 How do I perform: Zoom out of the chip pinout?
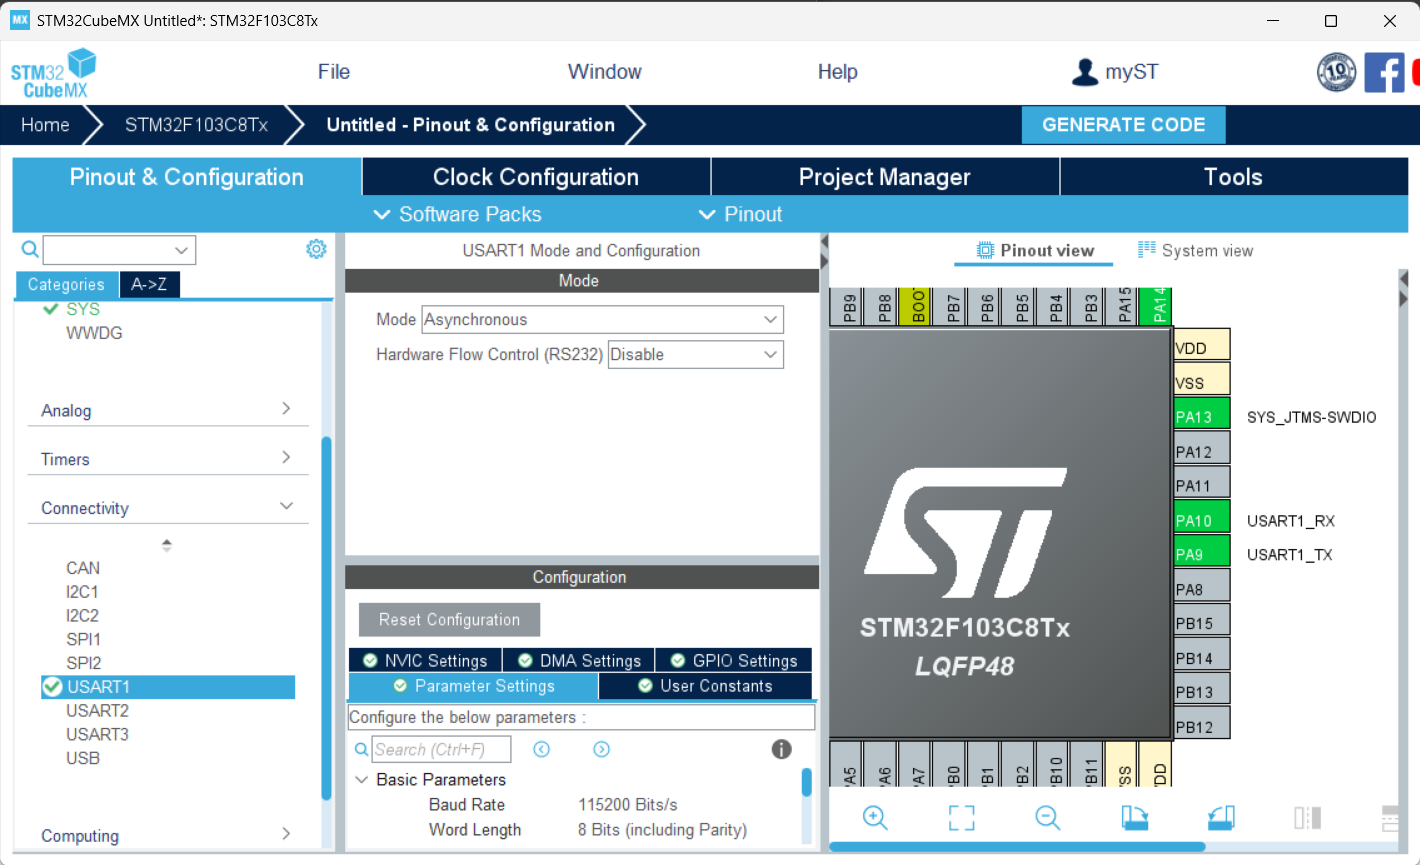[1047, 817]
